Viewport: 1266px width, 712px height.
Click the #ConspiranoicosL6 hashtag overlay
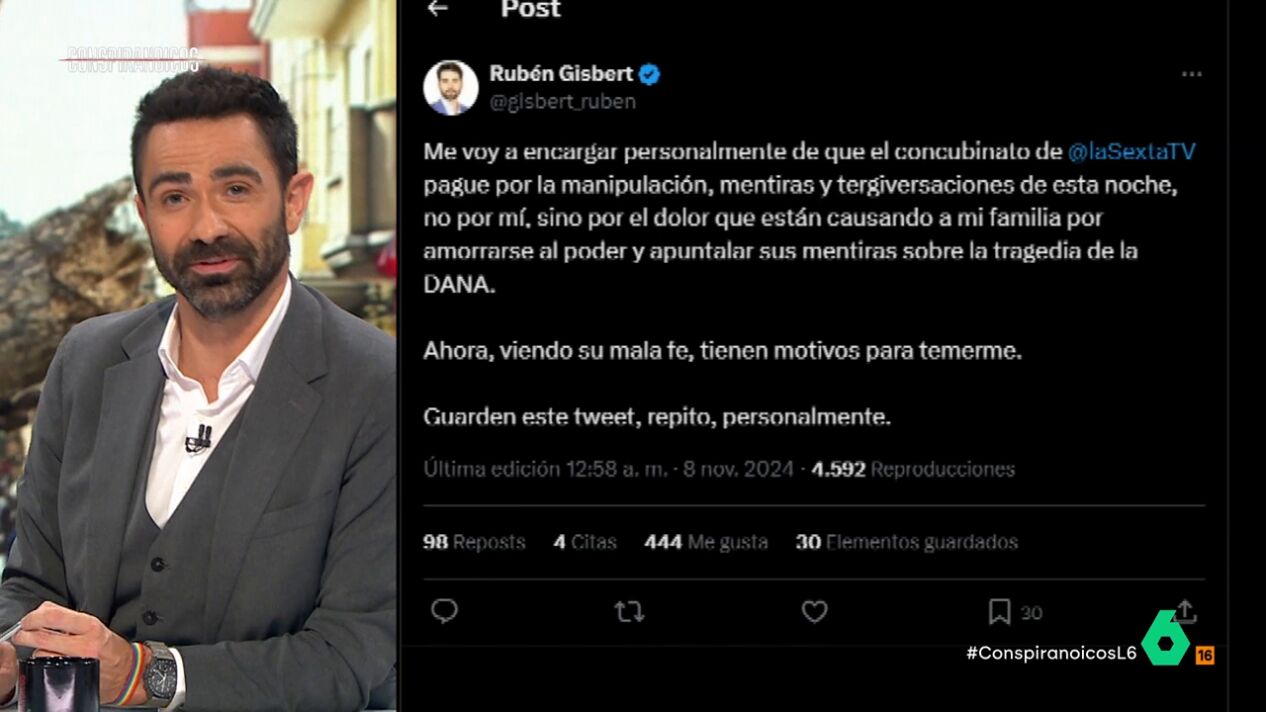[1051, 653]
